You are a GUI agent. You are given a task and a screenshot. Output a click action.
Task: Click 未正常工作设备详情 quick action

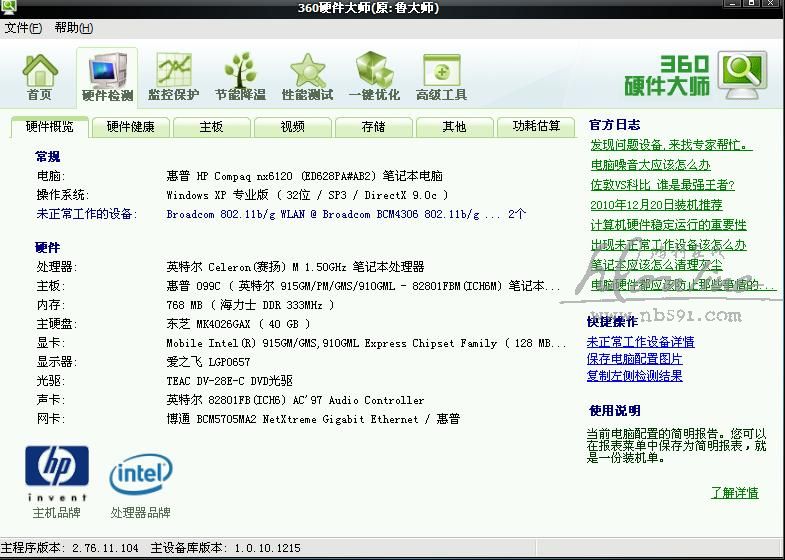(640, 342)
